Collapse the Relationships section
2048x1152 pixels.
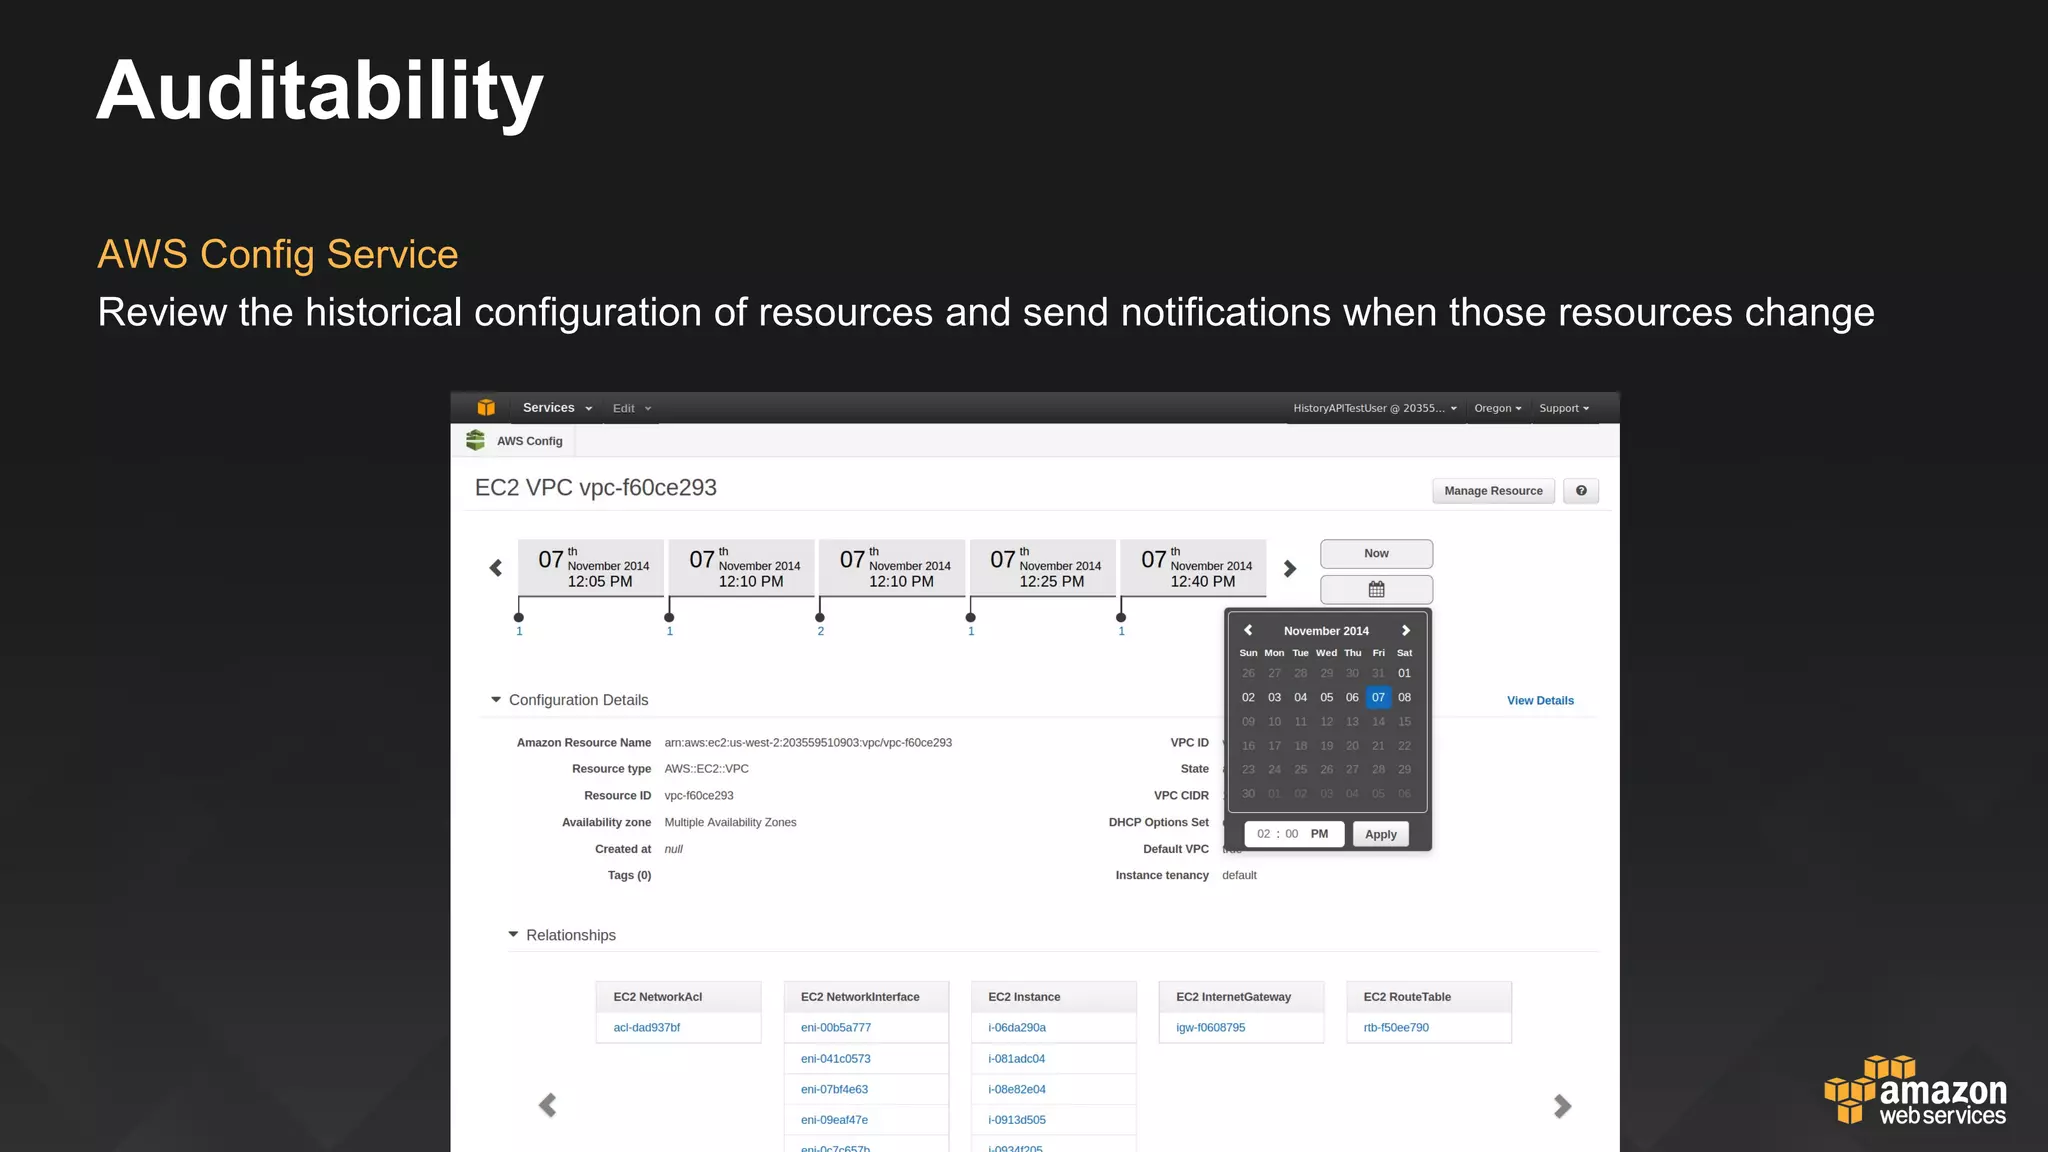click(513, 935)
